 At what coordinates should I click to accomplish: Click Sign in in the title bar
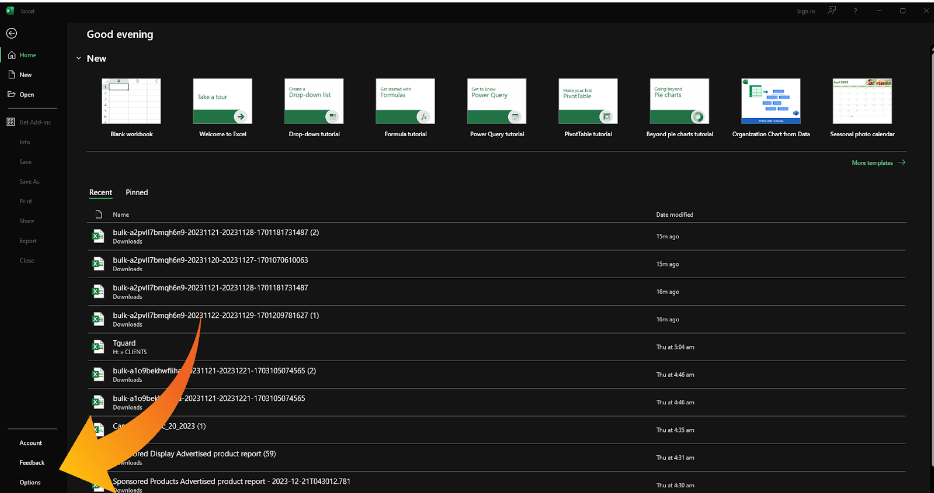(x=805, y=11)
